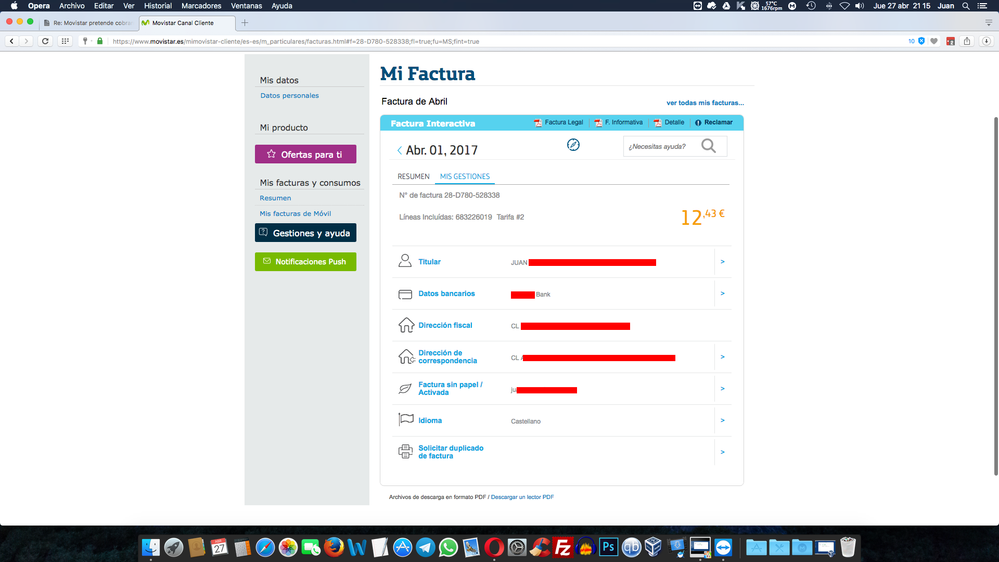999x562 pixels.
Task: Expand the Idioma row chevron
Action: coord(722,421)
